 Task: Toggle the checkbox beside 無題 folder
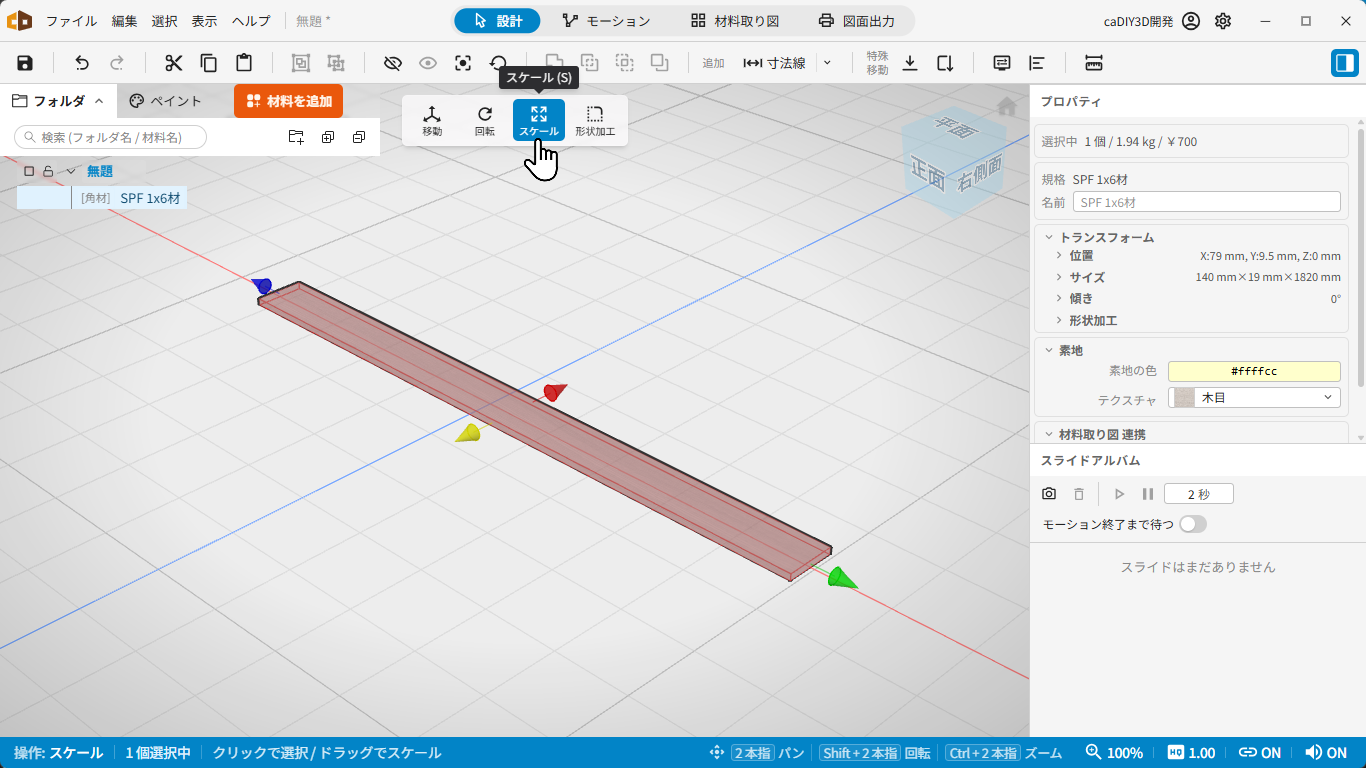pos(29,171)
